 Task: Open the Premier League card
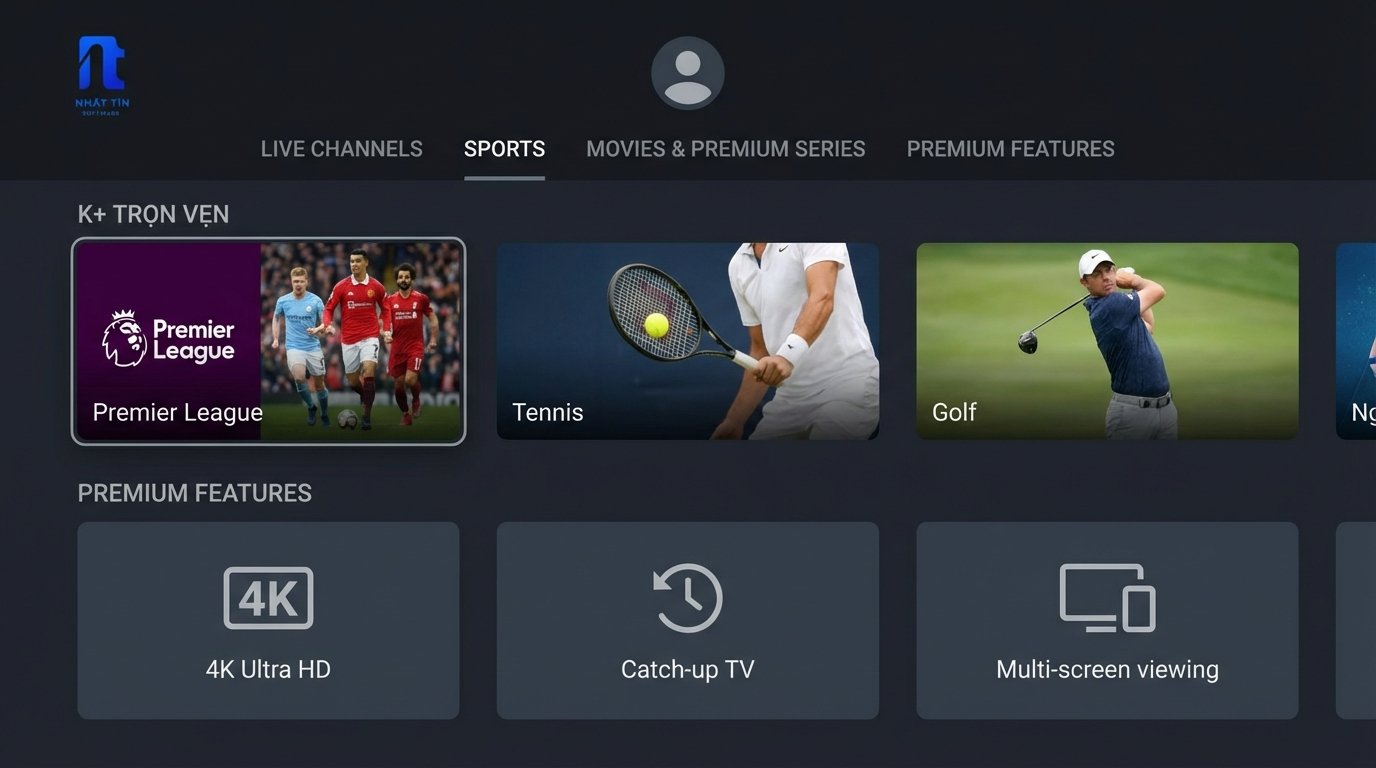click(269, 341)
